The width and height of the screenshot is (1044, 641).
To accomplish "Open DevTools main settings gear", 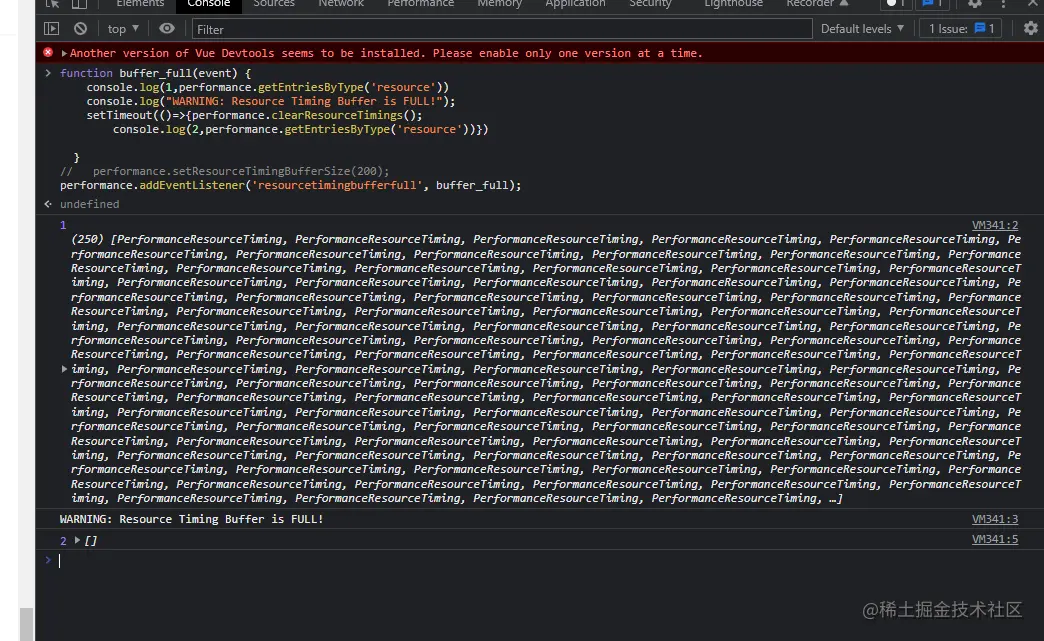I will 975,4.
